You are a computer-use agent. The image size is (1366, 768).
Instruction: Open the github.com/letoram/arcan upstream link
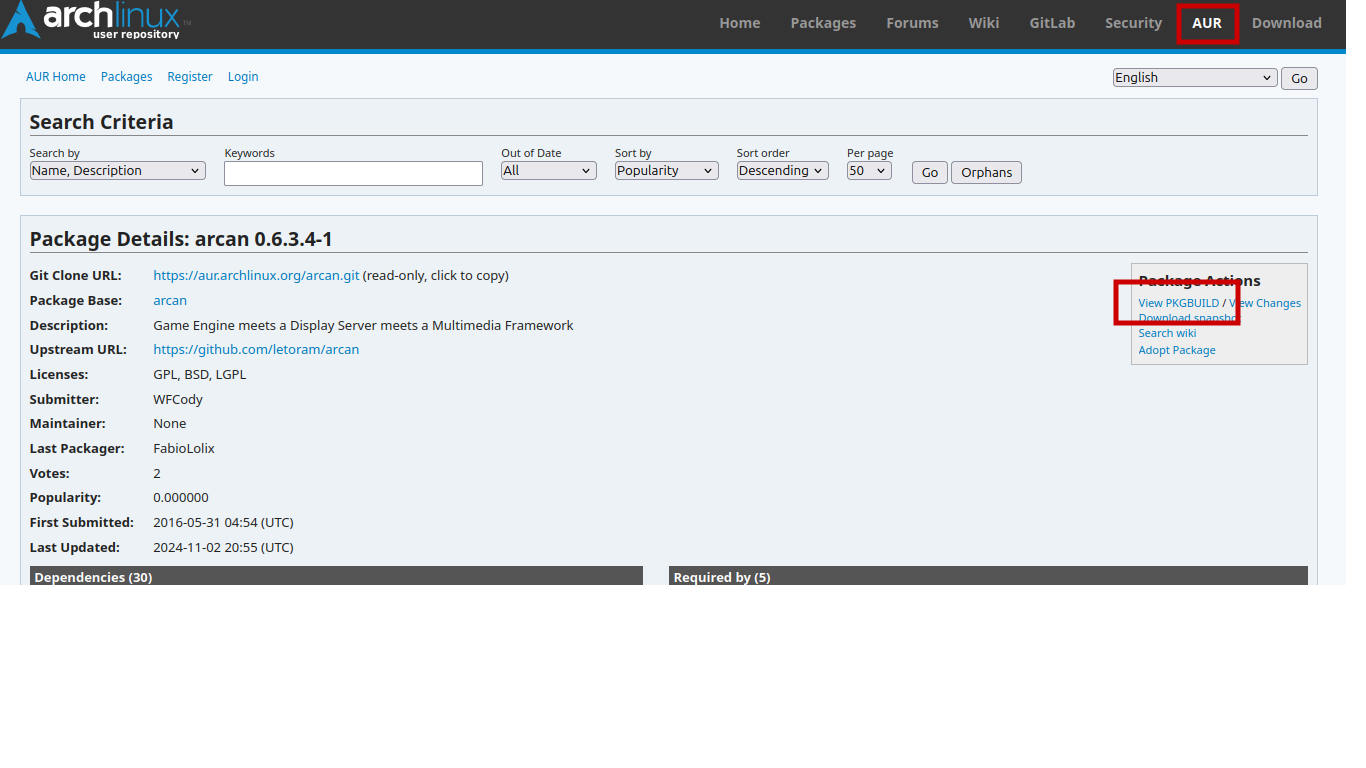pyautogui.click(x=256, y=350)
